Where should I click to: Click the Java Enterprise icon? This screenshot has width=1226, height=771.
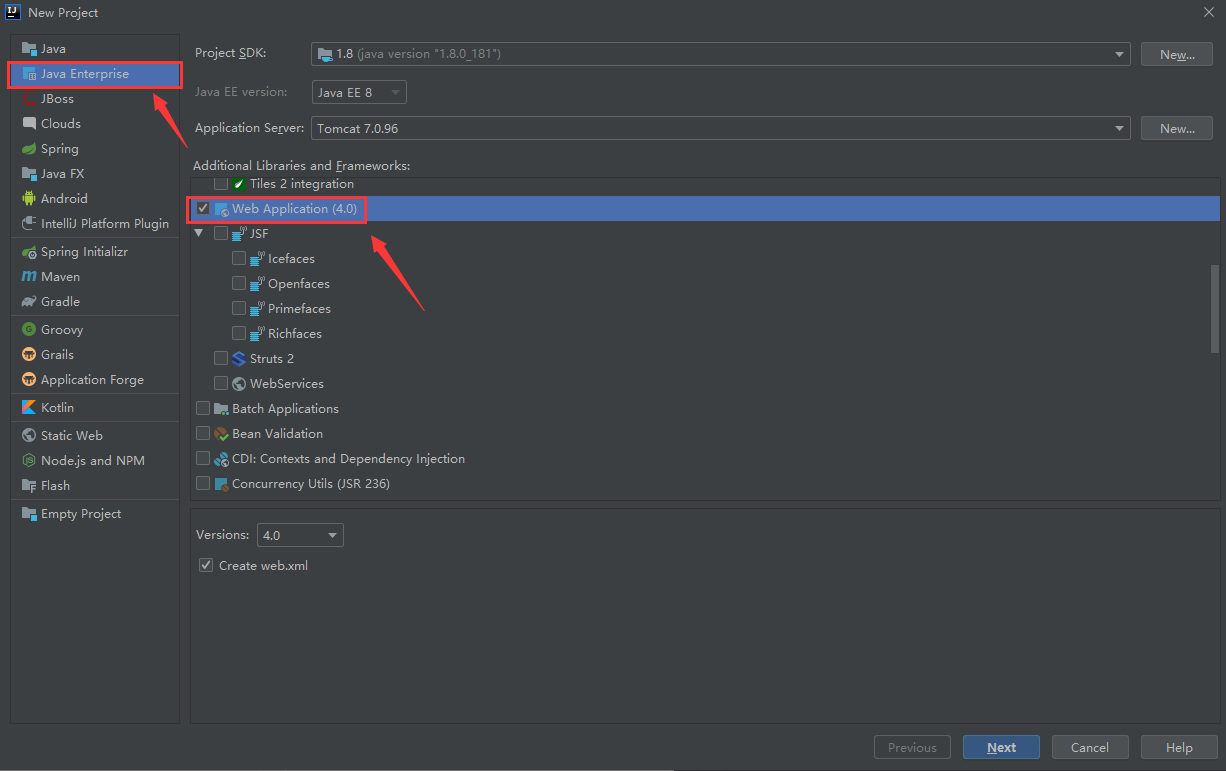pyautogui.click(x=29, y=74)
